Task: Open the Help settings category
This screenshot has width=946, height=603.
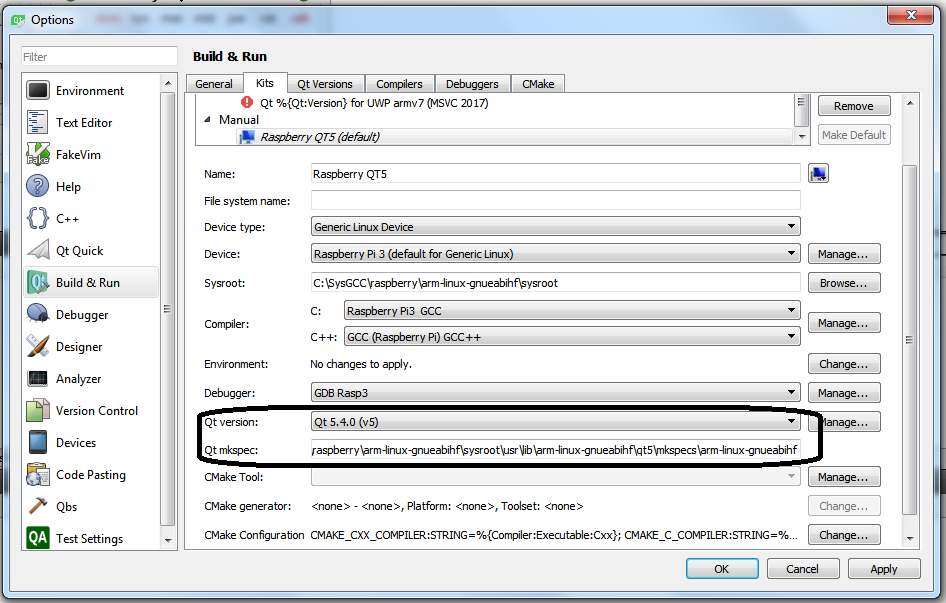Action: (90, 187)
